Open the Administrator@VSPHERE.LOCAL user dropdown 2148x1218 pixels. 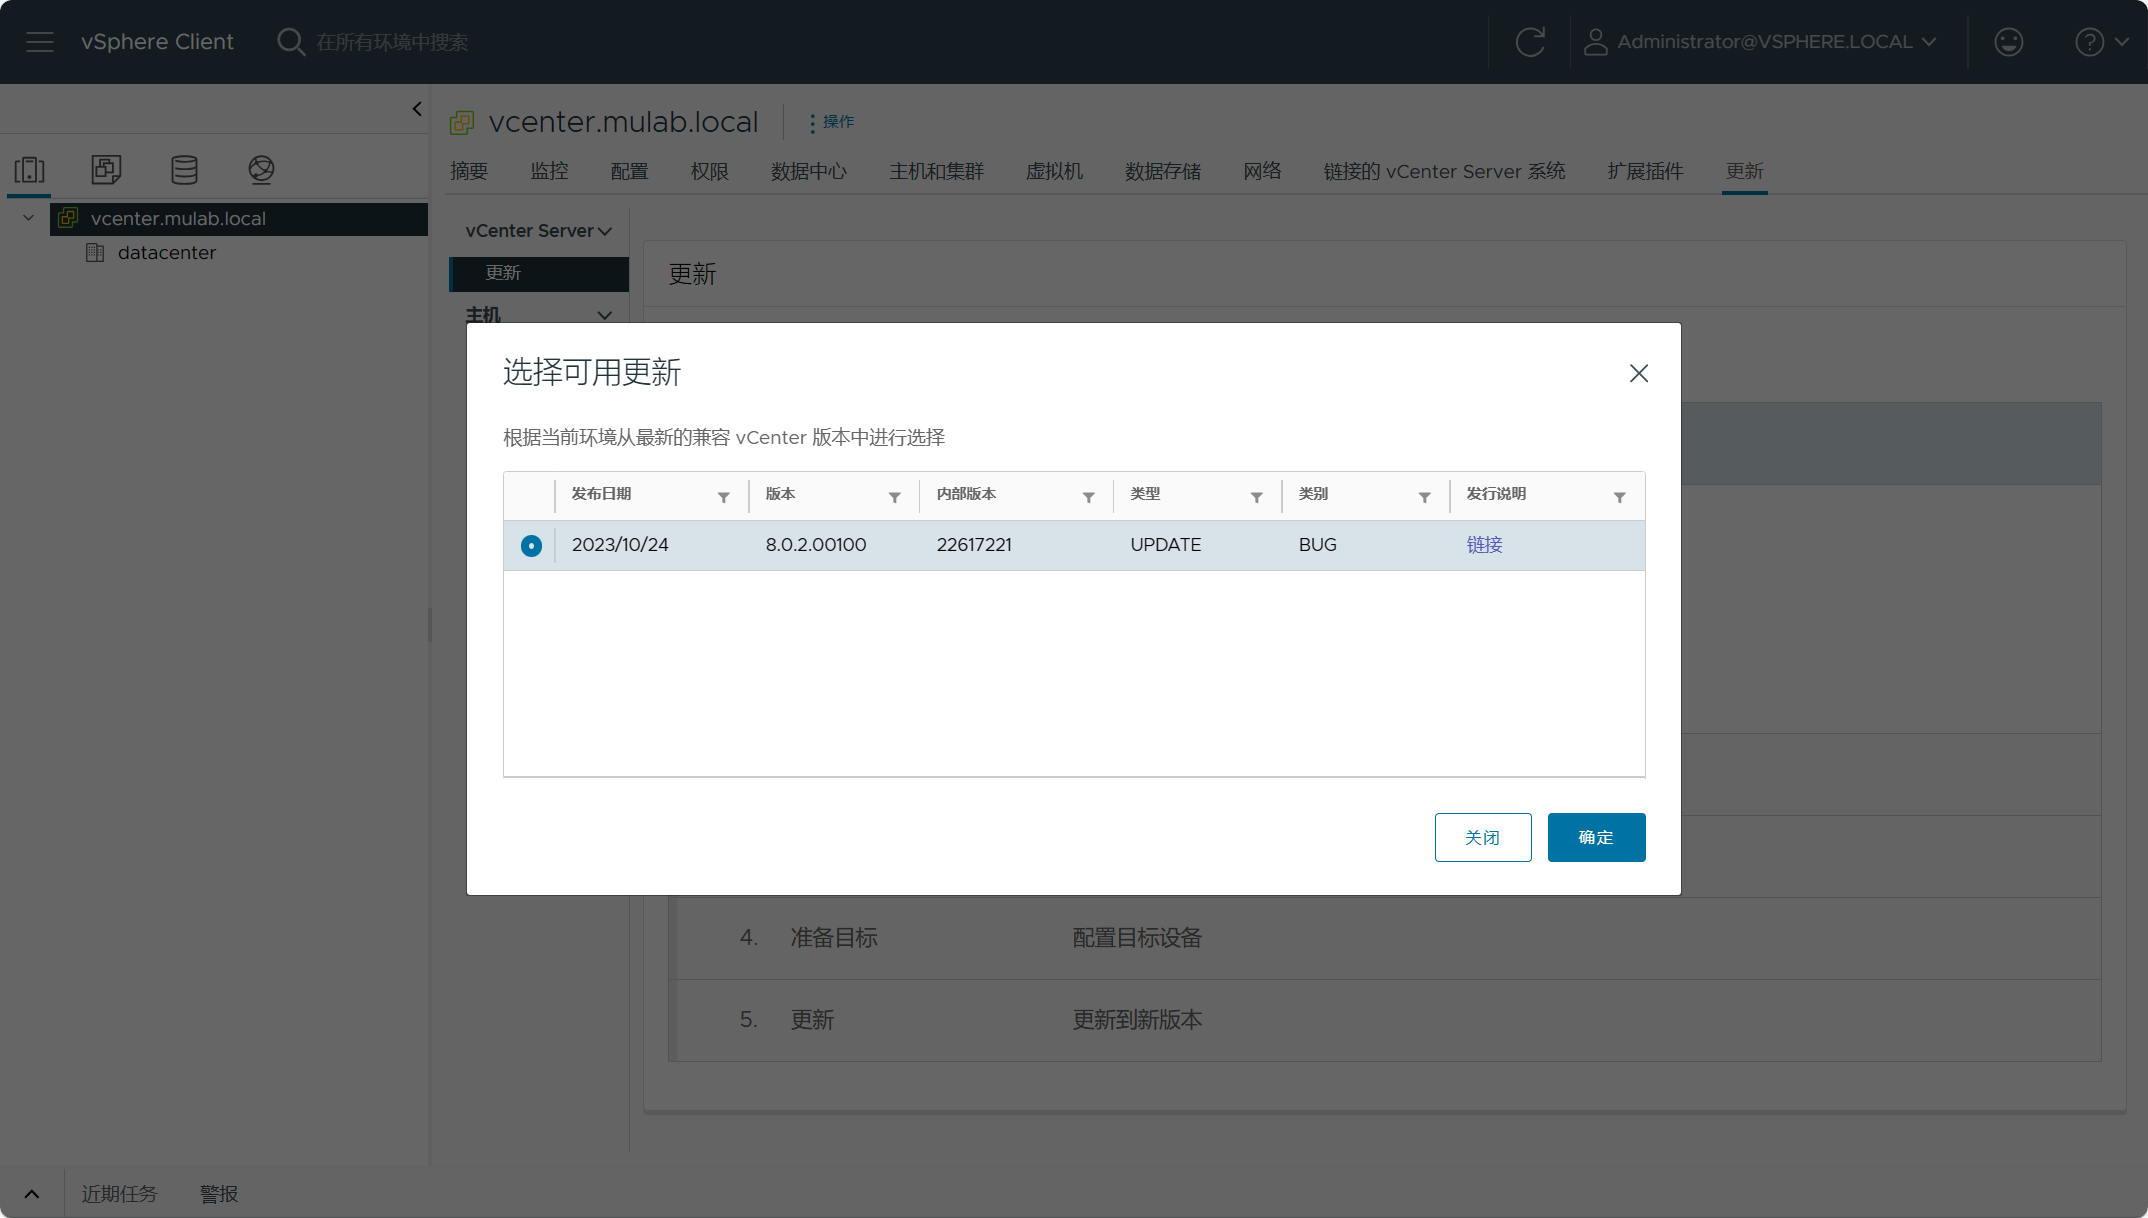1761,42
